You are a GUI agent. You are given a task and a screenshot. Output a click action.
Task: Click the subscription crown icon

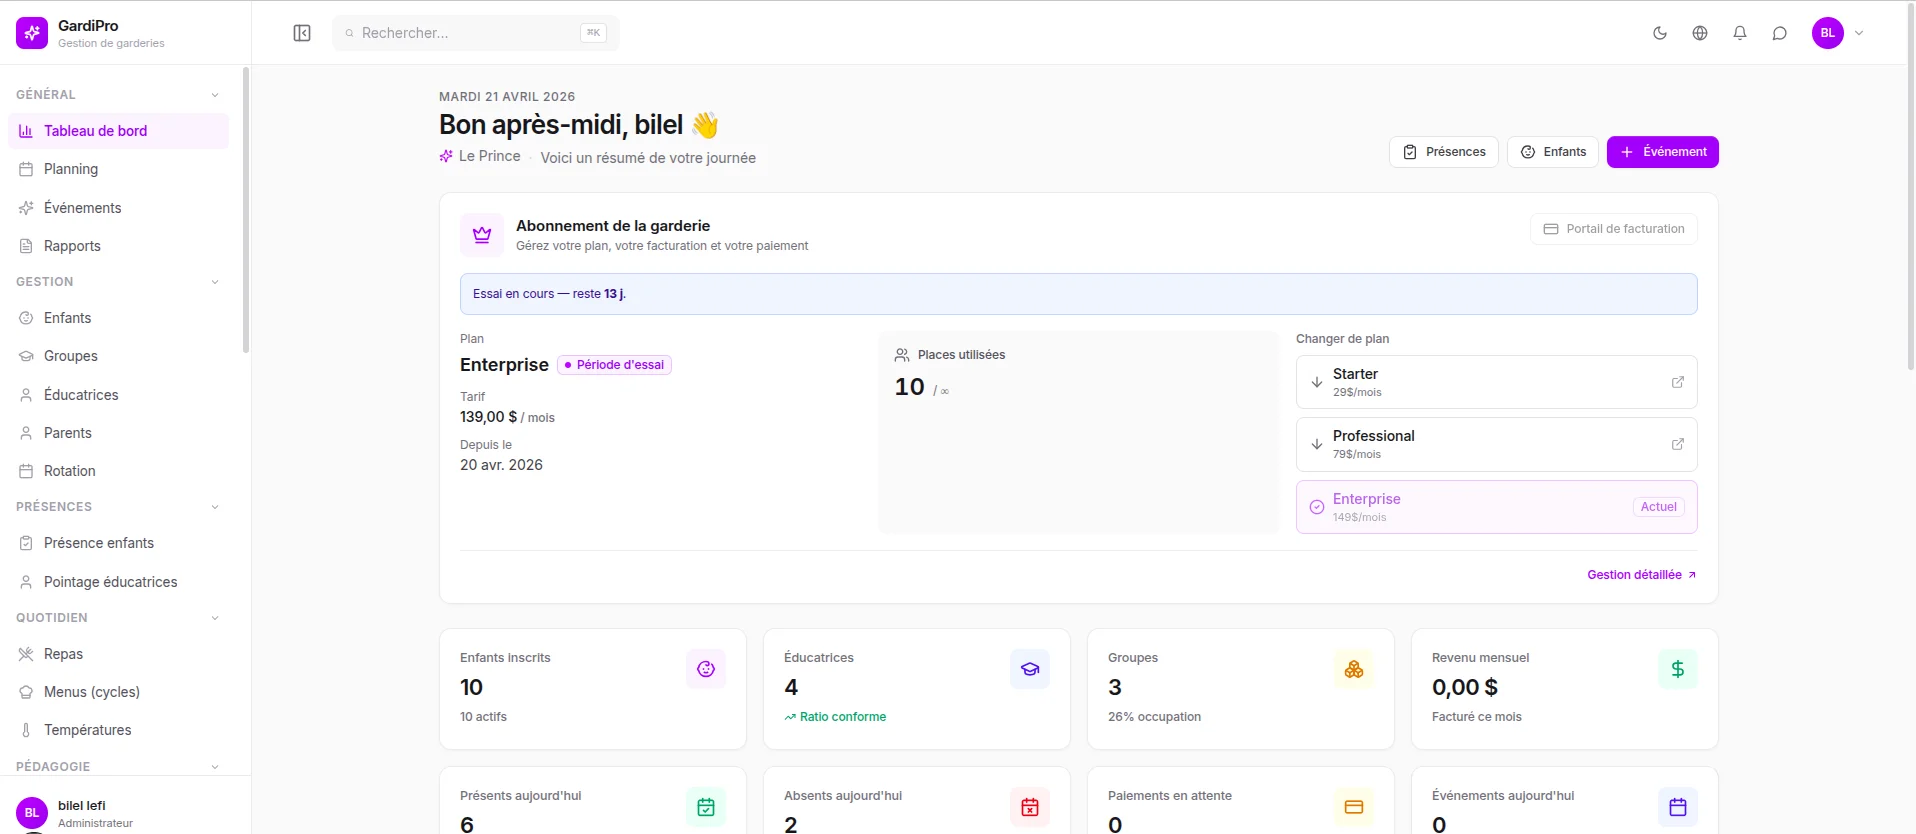482,235
